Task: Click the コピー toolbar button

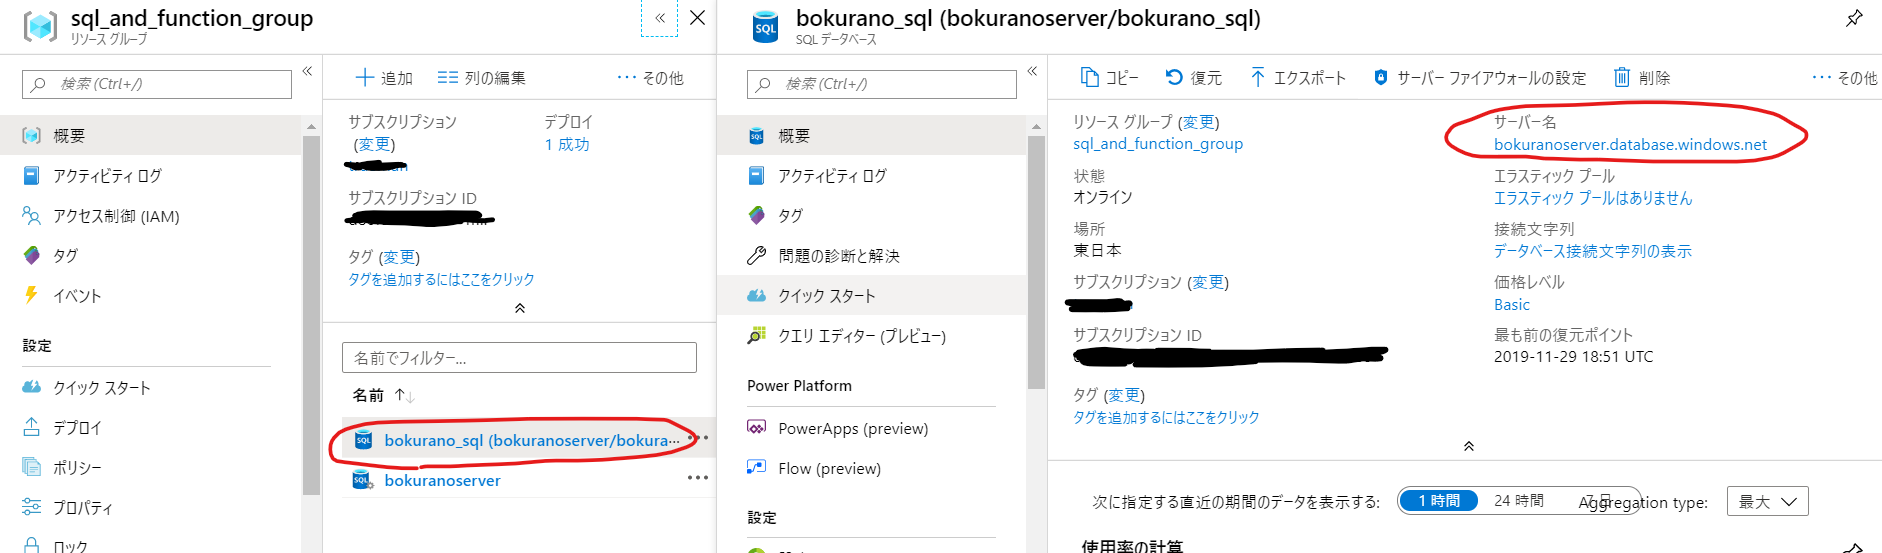Action: click(1109, 78)
